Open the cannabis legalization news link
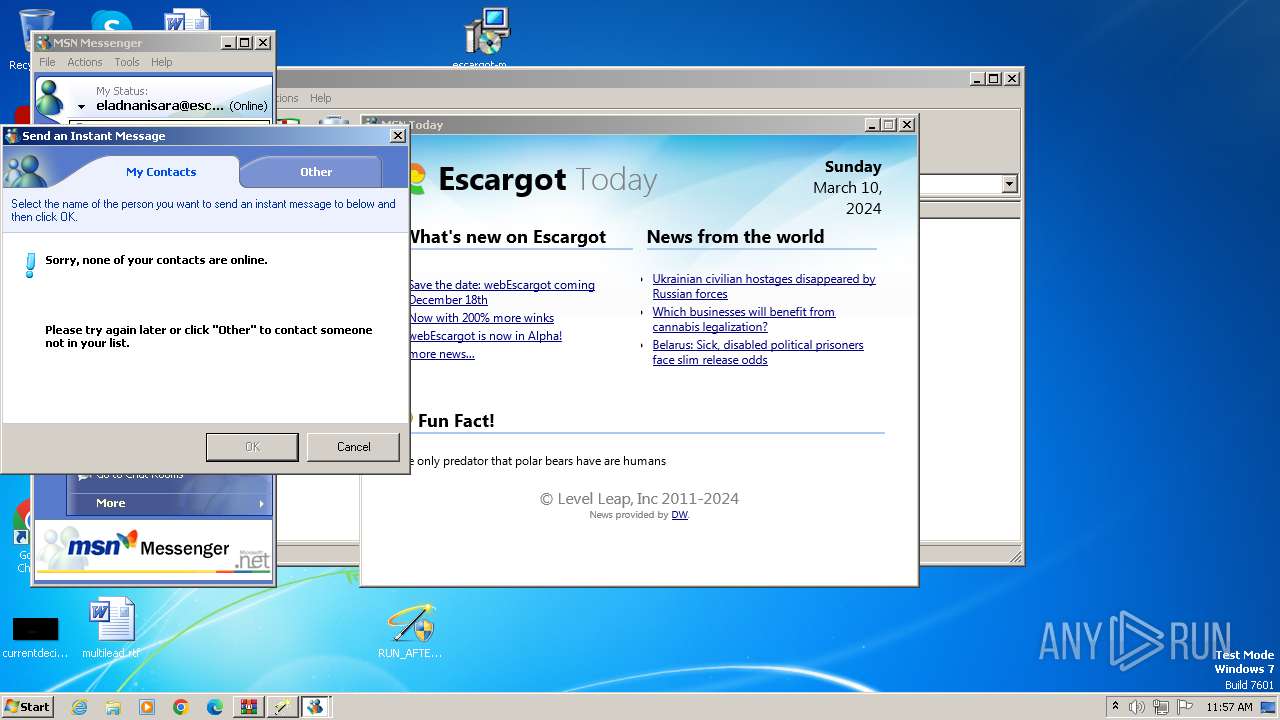 743,319
